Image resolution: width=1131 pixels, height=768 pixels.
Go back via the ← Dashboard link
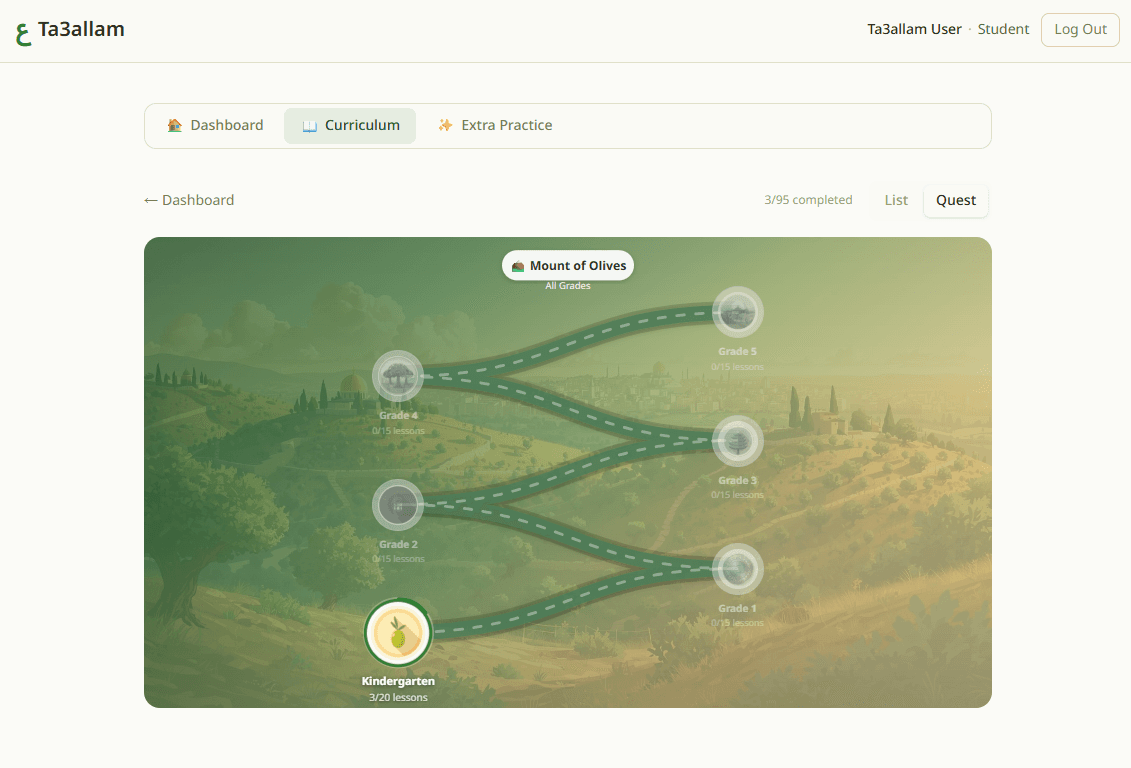(x=189, y=200)
